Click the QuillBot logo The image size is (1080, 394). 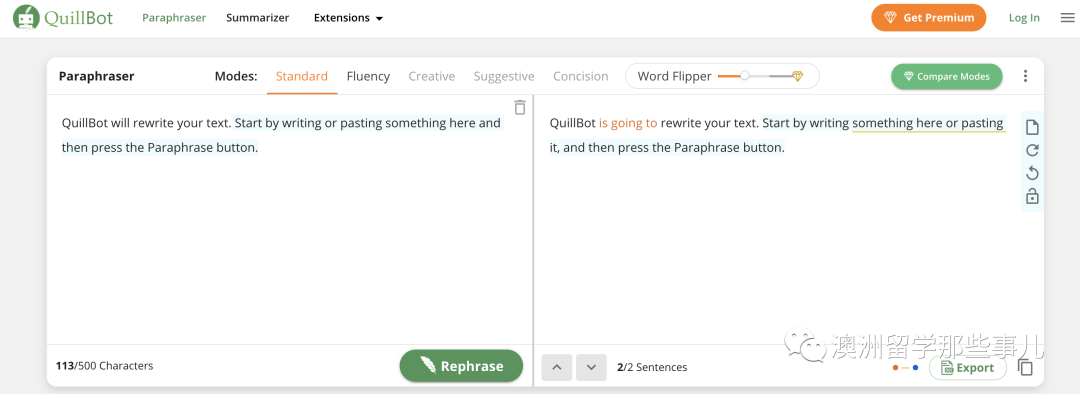pyautogui.click(x=63, y=17)
